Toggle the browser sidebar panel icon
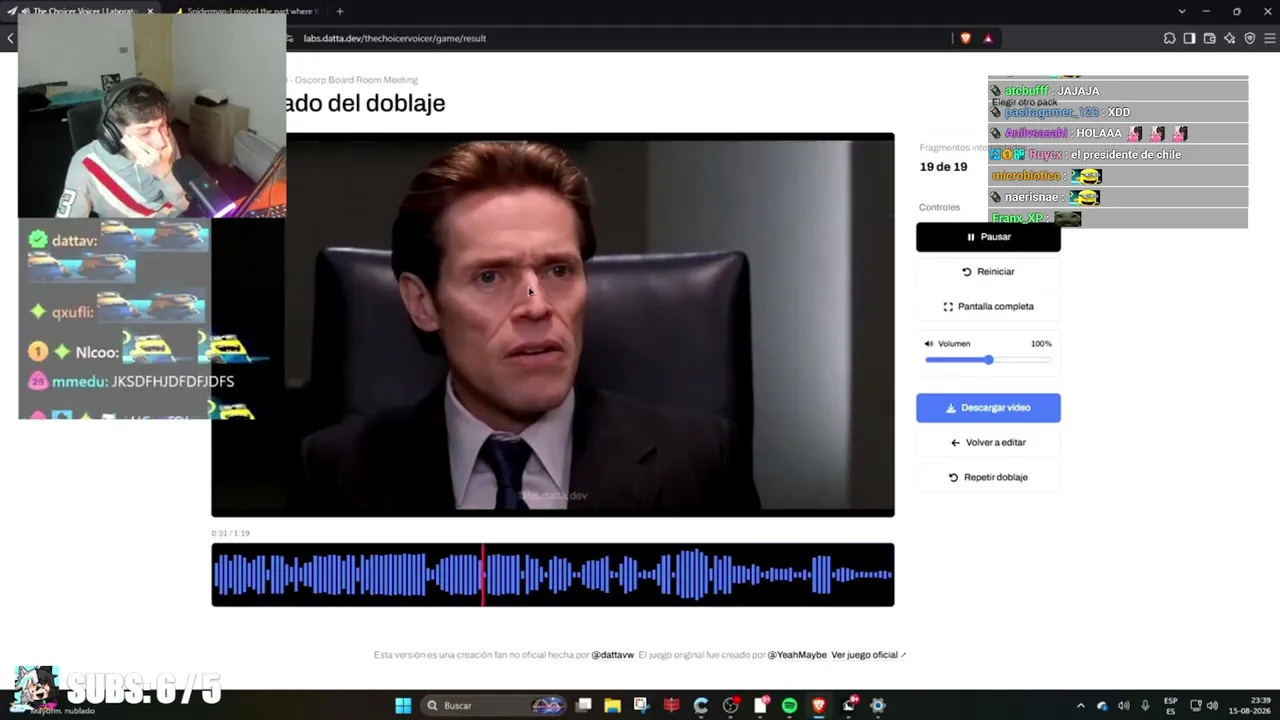 1189,38
